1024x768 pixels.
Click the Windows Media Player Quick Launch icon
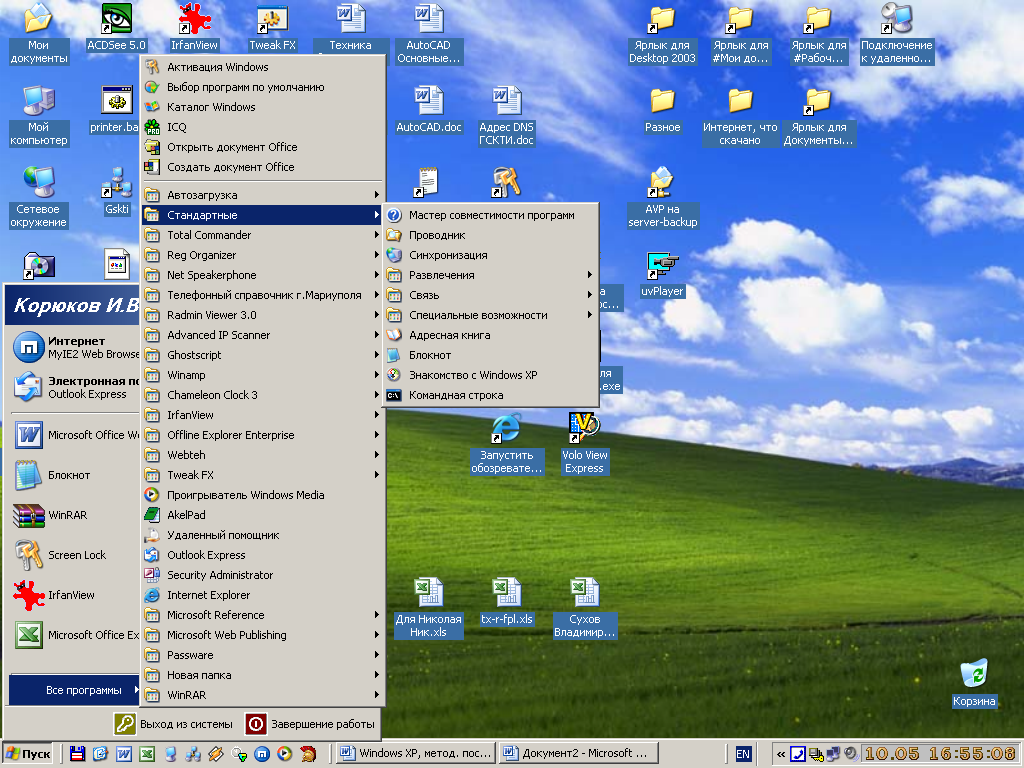(x=285, y=754)
